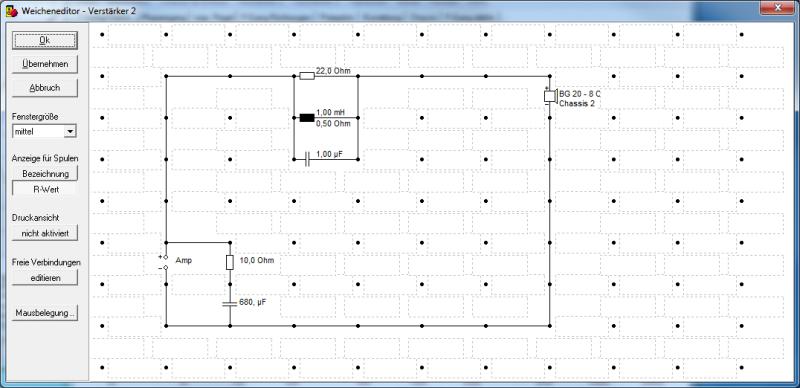Viewport: 800px width, 388px height.
Task: Confirm with the Ok button
Action: pyautogui.click(x=45, y=40)
